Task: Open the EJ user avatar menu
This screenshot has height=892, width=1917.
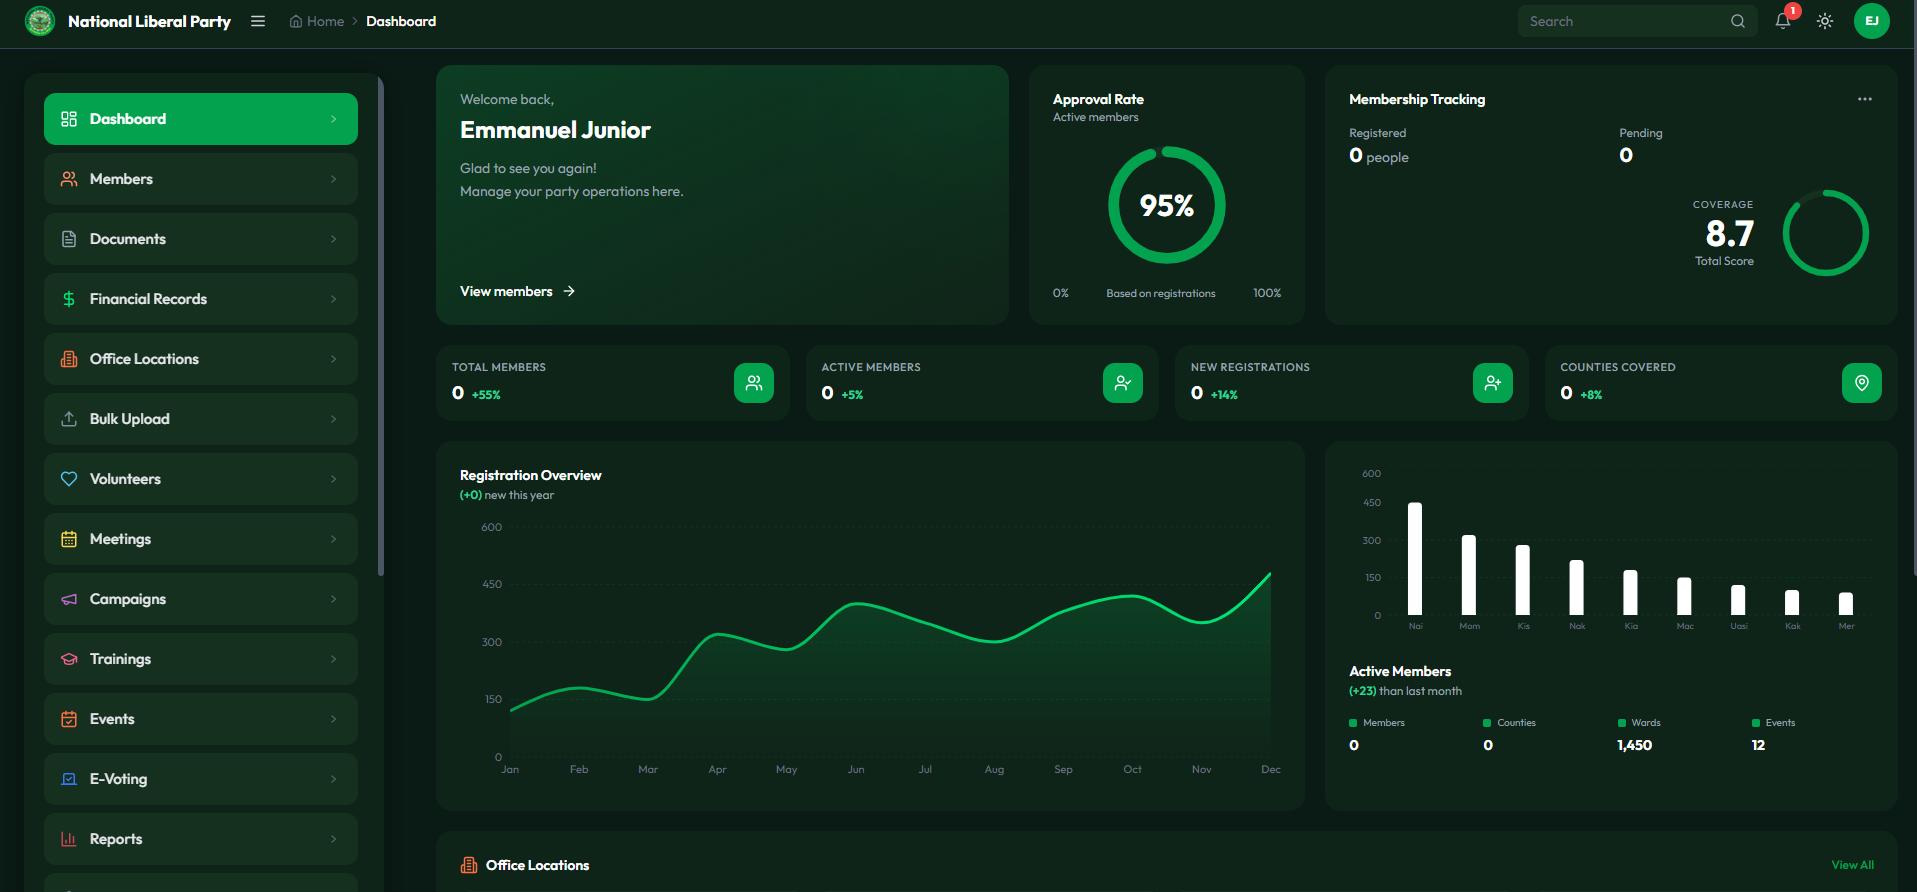Action: pos(1871,21)
